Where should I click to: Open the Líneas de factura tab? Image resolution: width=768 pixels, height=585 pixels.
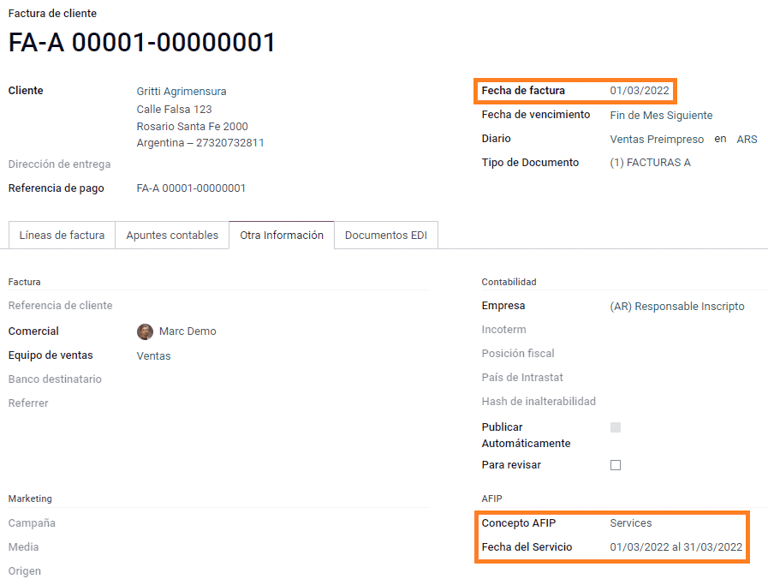point(62,235)
